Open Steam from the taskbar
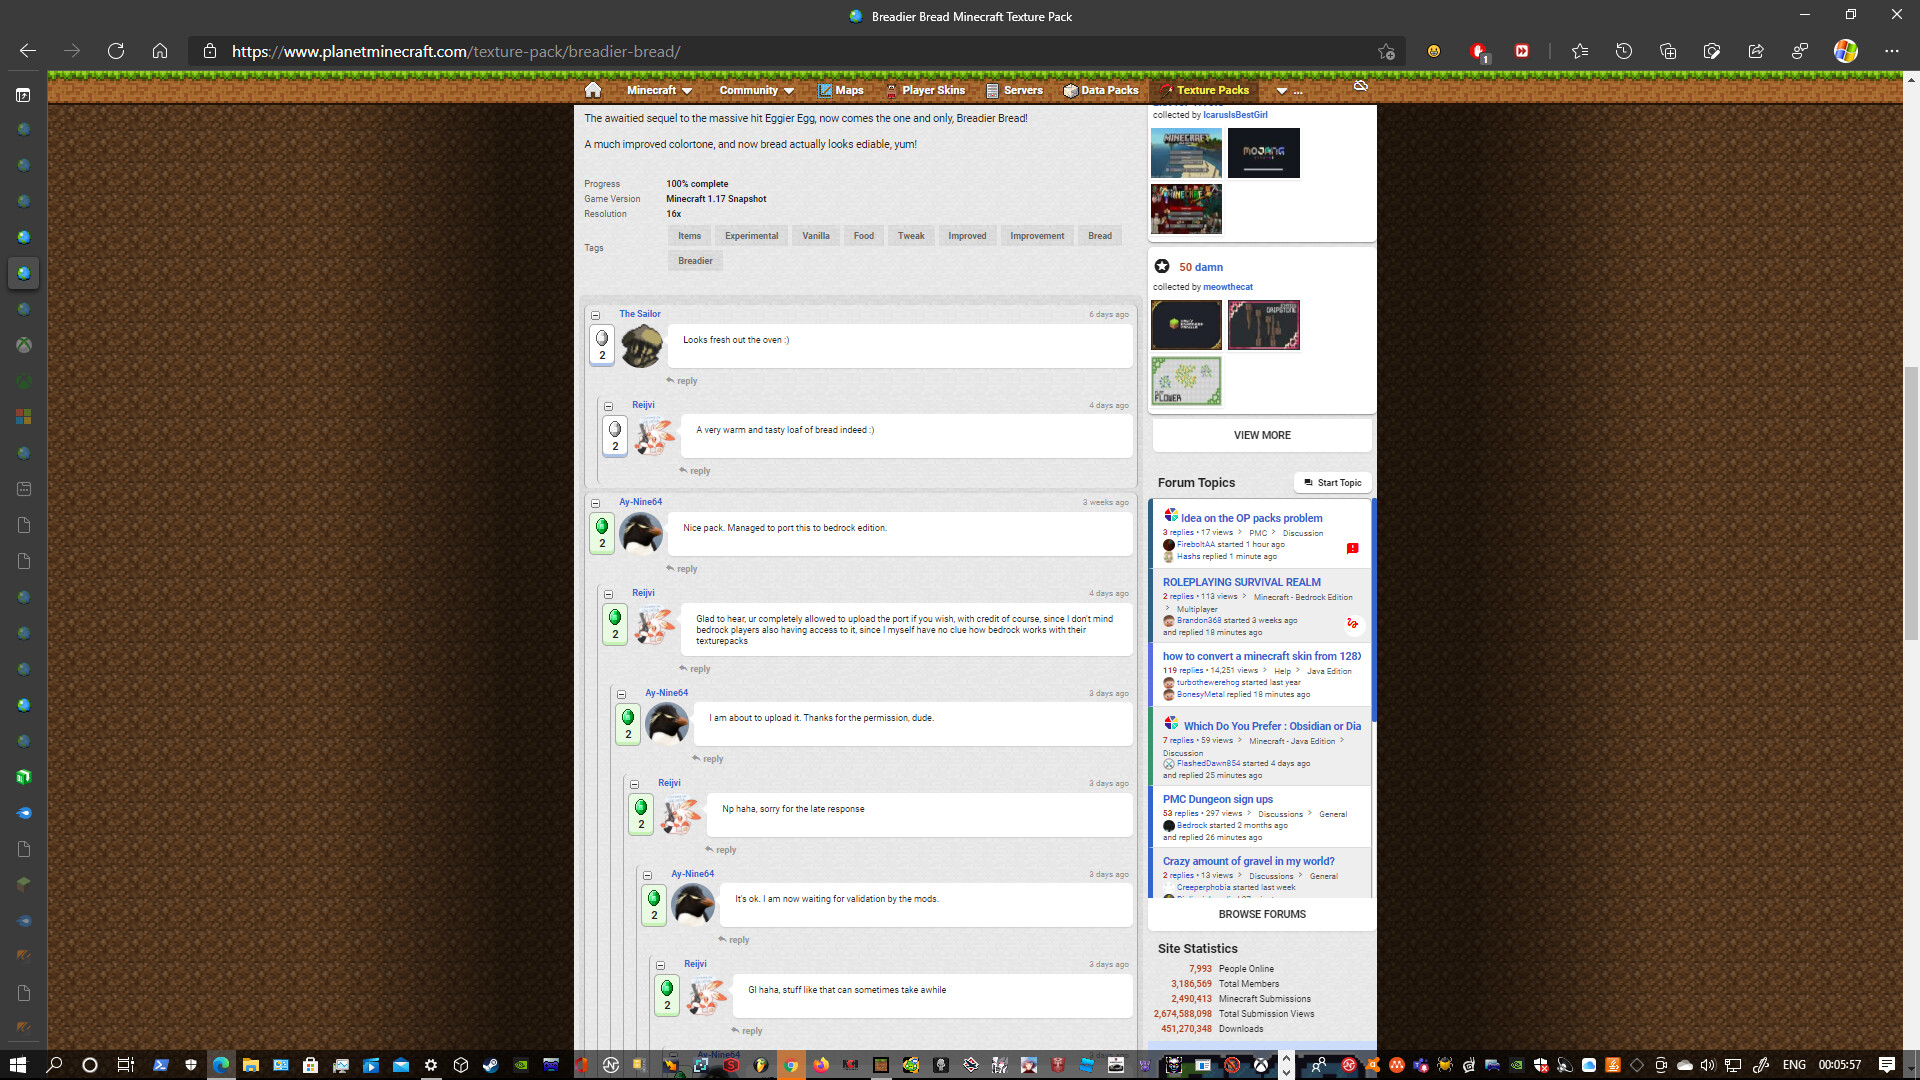Viewport: 1920px width, 1080px height. pos(491,1065)
